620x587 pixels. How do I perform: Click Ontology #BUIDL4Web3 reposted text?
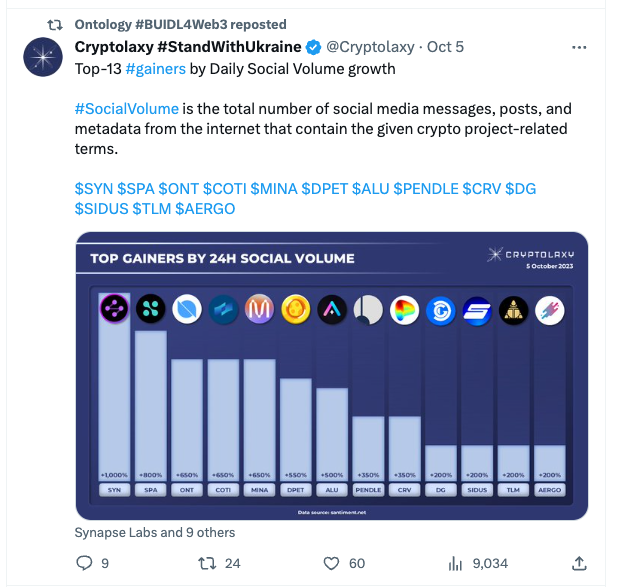[x=180, y=25]
